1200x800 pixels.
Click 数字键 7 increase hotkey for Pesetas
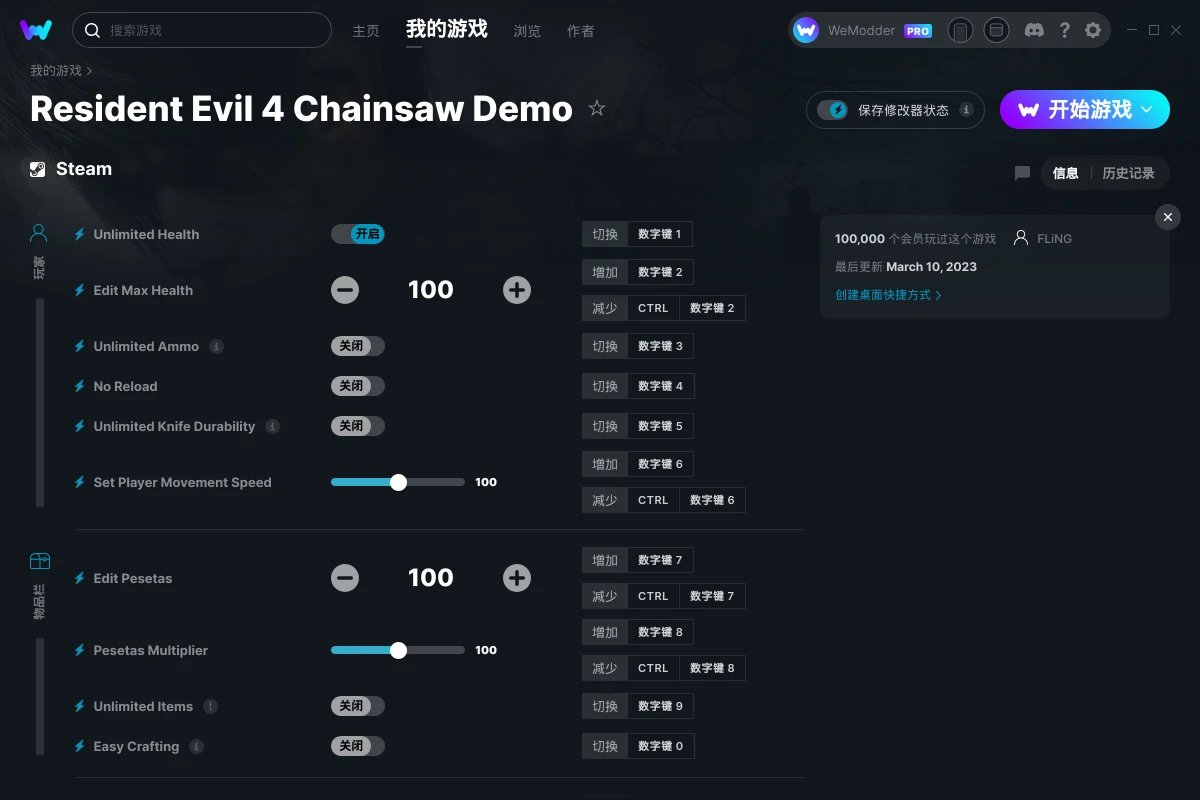(x=660, y=560)
